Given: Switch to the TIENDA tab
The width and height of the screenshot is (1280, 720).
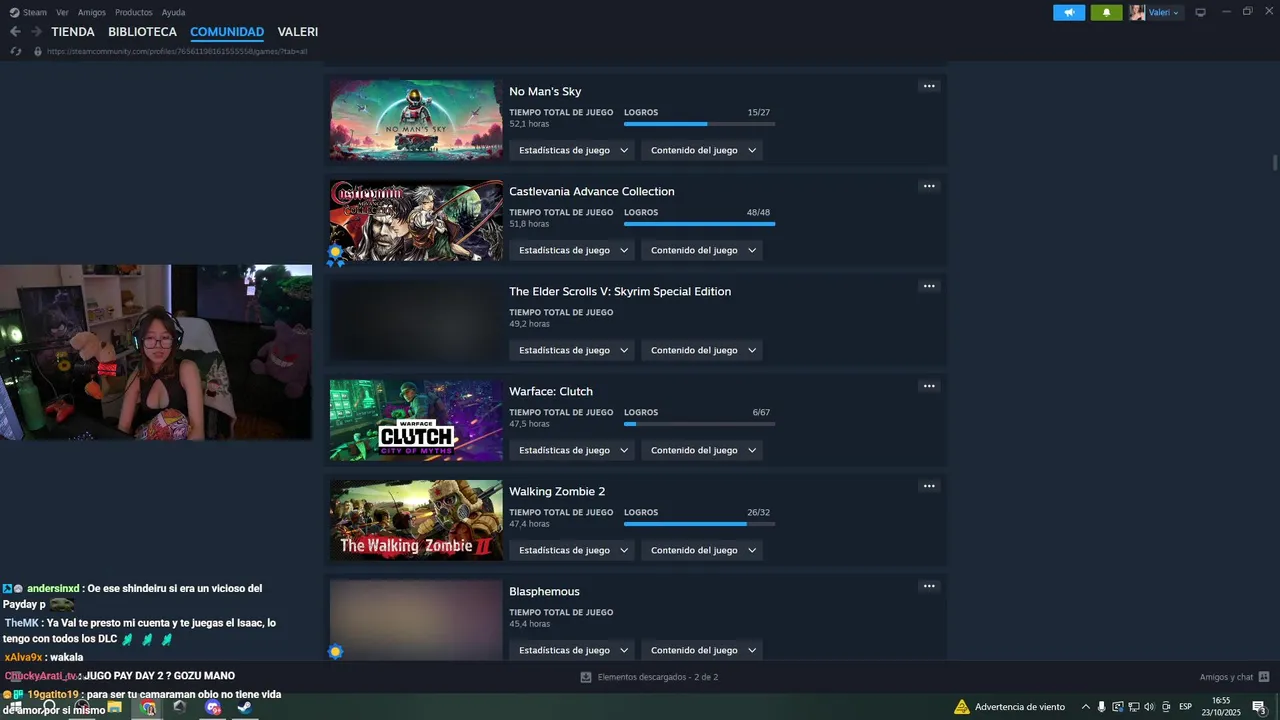Looking at the screenshot, I should click(x=73, y=32).
